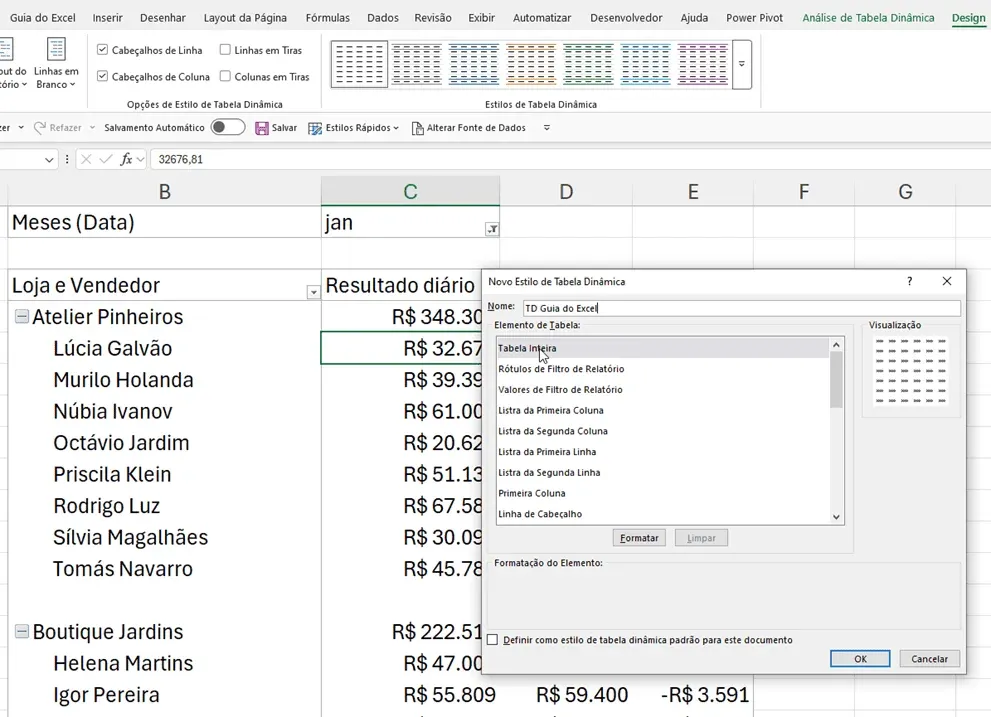Viewport: 991px width, 717px height.
Task: Click the scroll up arrow in element list
Action: click(x=836, y=345)
